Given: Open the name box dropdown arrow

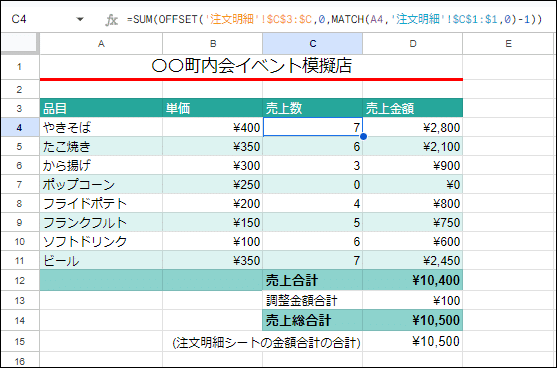Looking at the screenshot, I should point(80,20).
